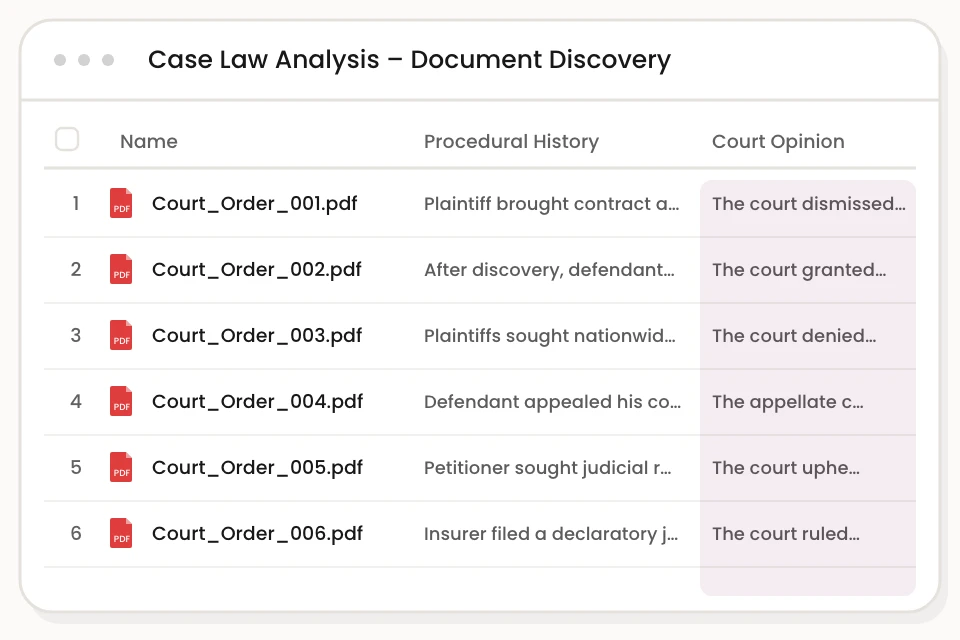Click row number 6
Screen dimensions: 960x640
[76, 533]
